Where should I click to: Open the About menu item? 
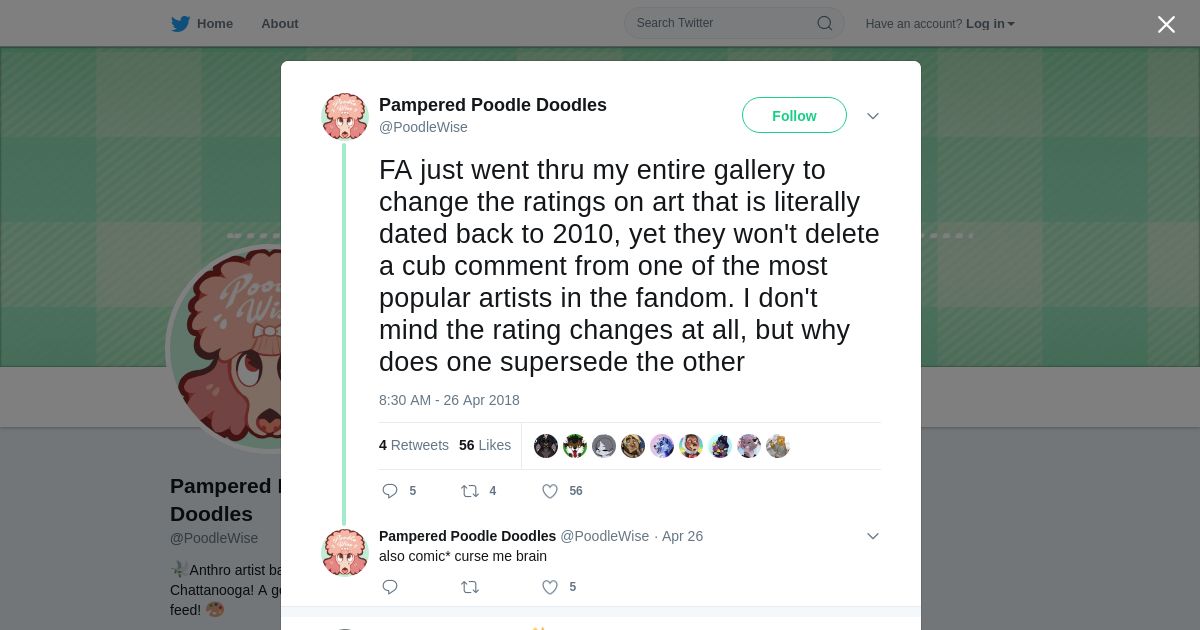(x=280, y=24)
